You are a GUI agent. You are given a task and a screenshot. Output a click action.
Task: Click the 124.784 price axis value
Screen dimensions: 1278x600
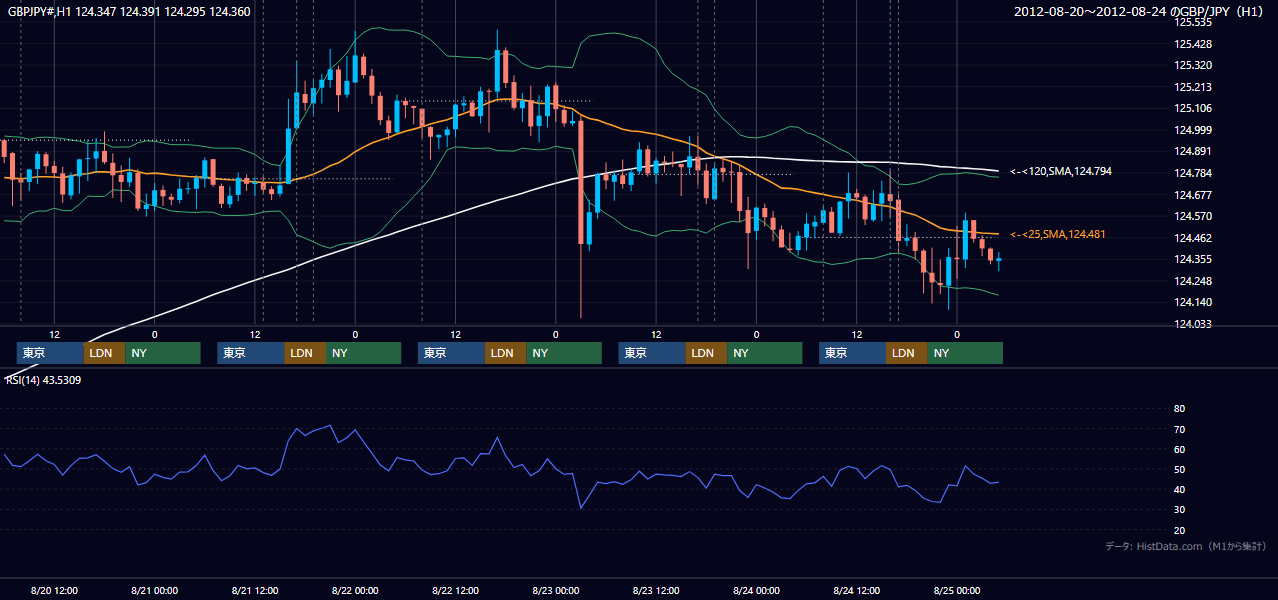1192,173
